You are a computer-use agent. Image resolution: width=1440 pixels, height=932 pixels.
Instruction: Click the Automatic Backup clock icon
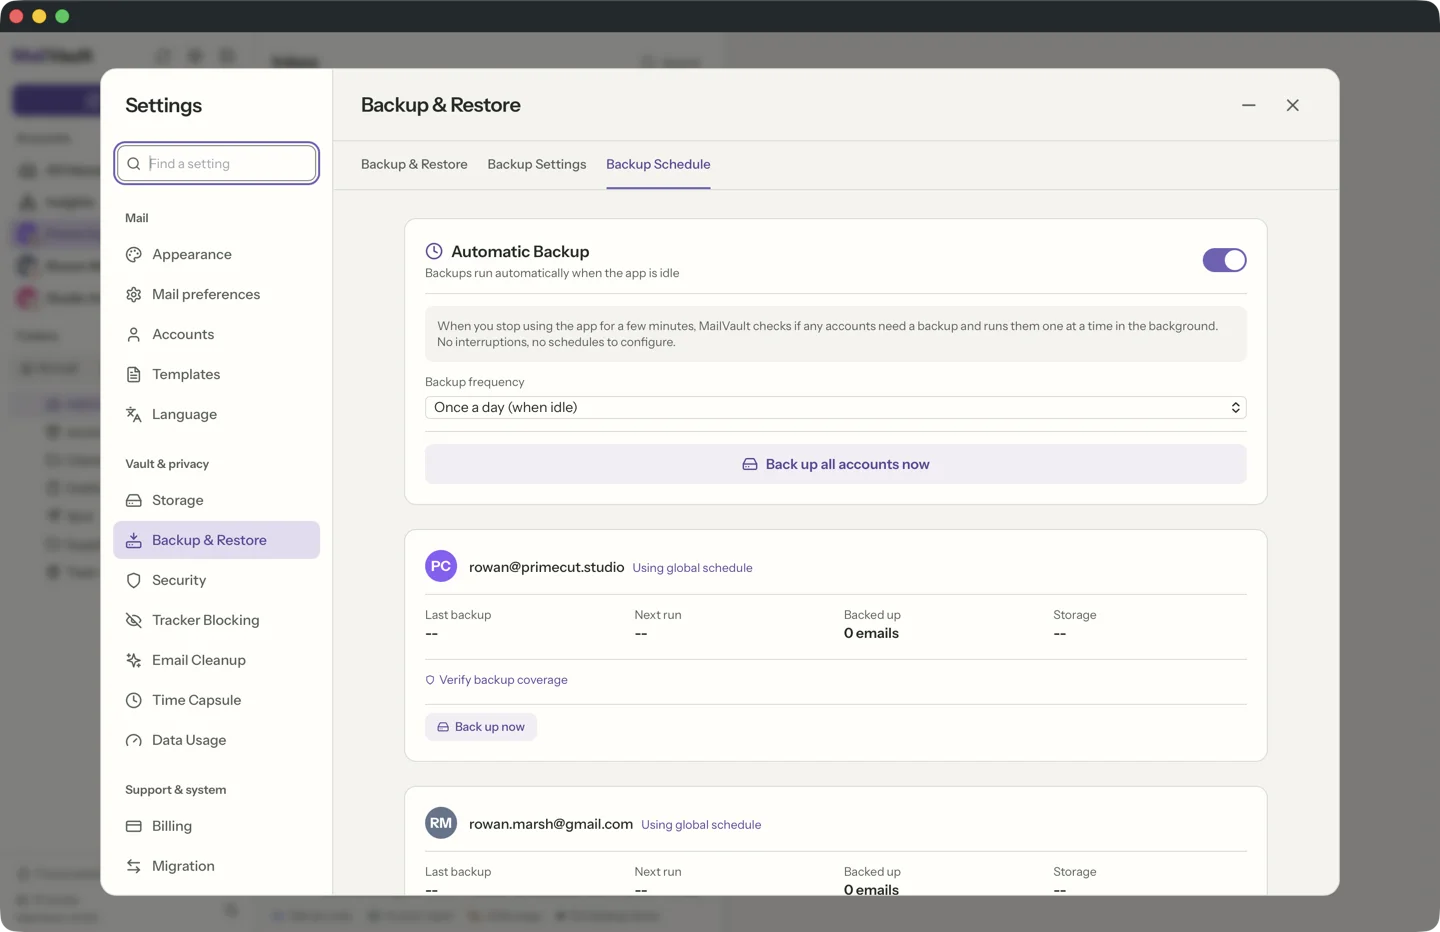(x=434, y=251)
